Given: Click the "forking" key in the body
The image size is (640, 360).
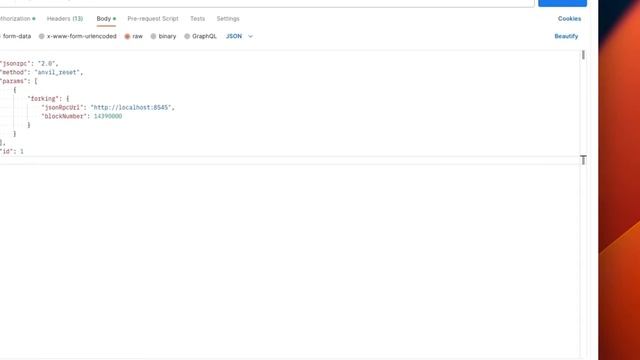Looking at the screenshot, I should tap(43, 99).
